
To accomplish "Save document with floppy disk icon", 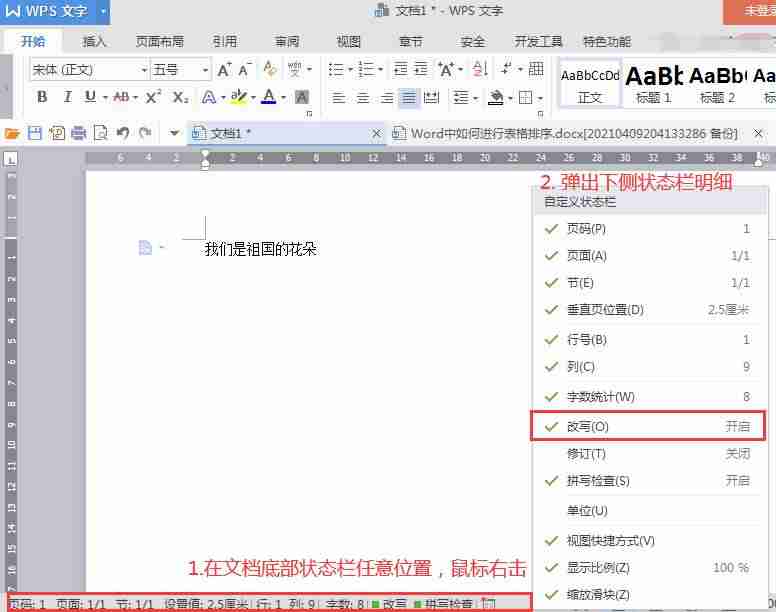I will pyautogui.click(x=35, y=133).
